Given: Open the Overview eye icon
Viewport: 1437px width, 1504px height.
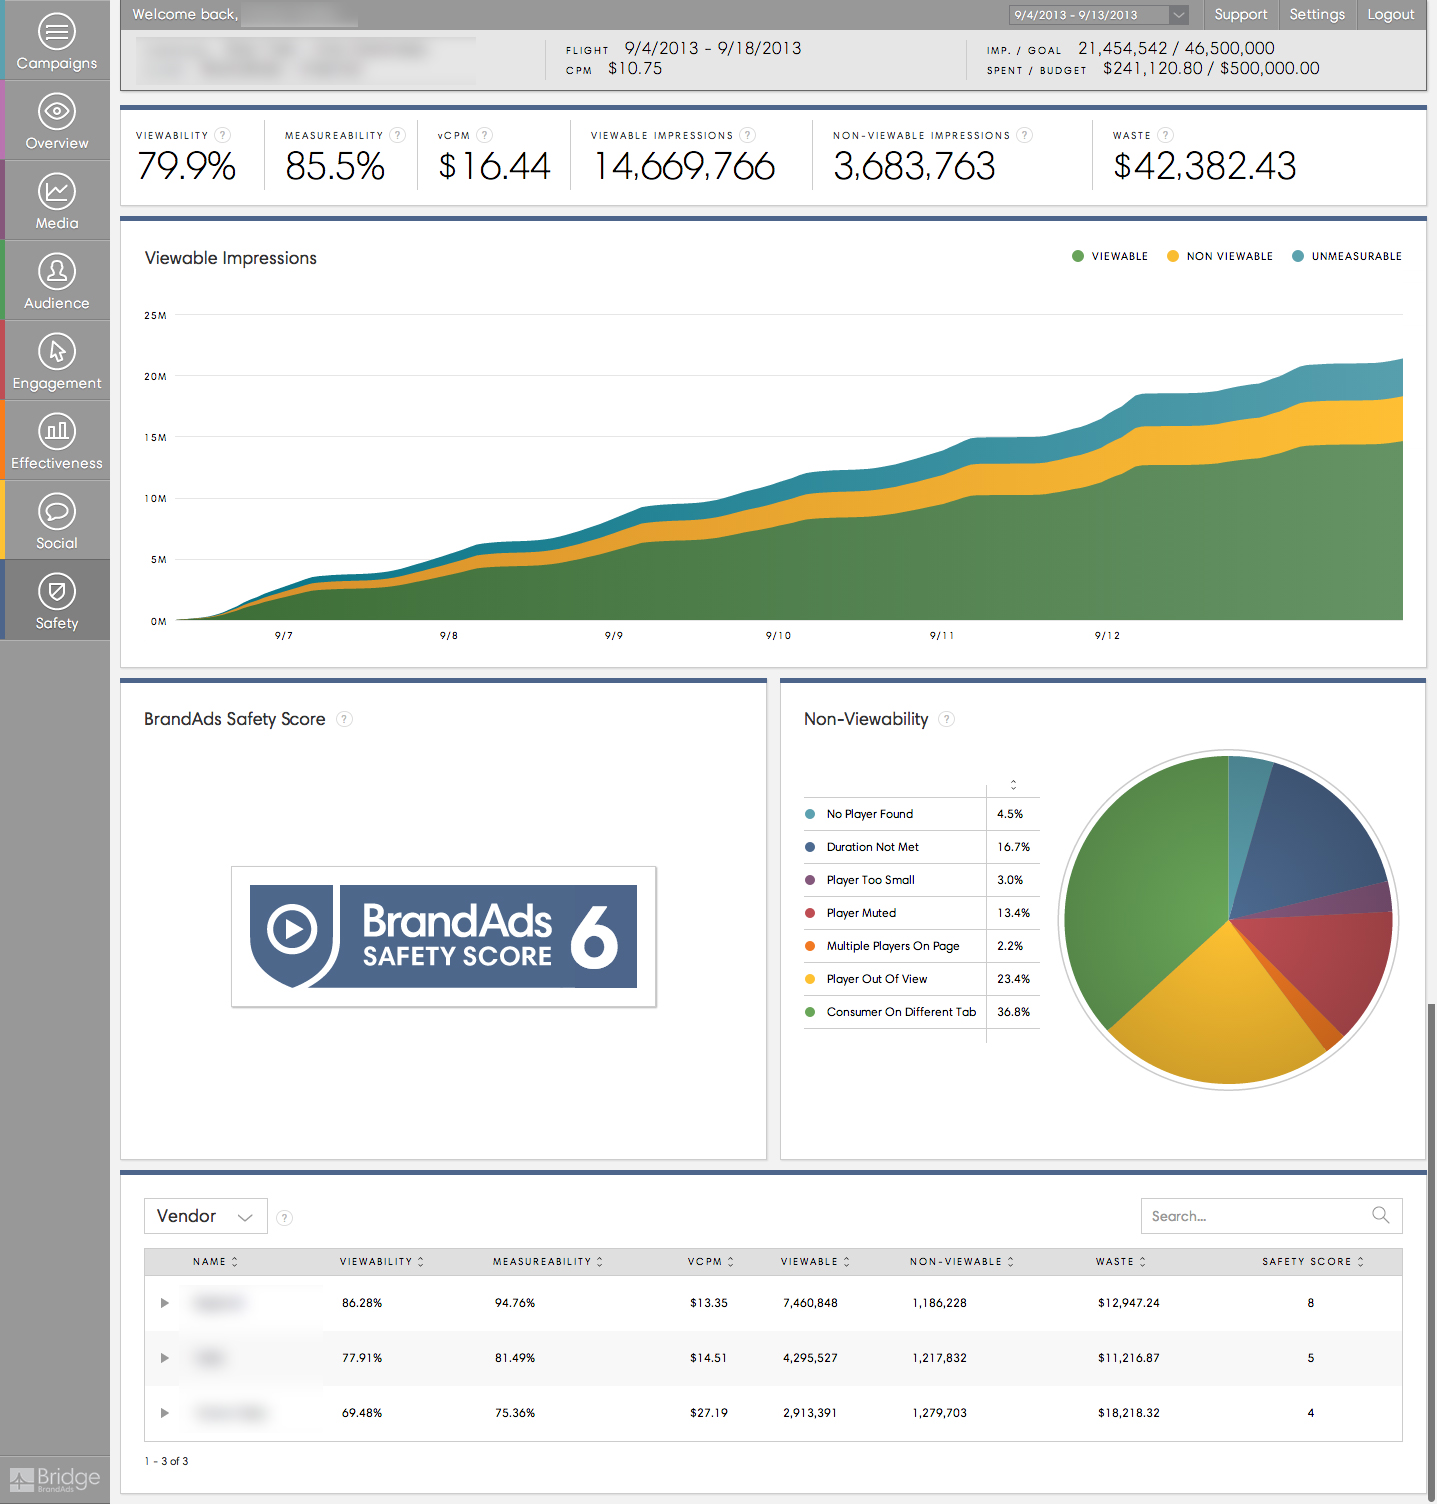Looking at the screenshot, I should pyautogui.click(x=57, y=112).
